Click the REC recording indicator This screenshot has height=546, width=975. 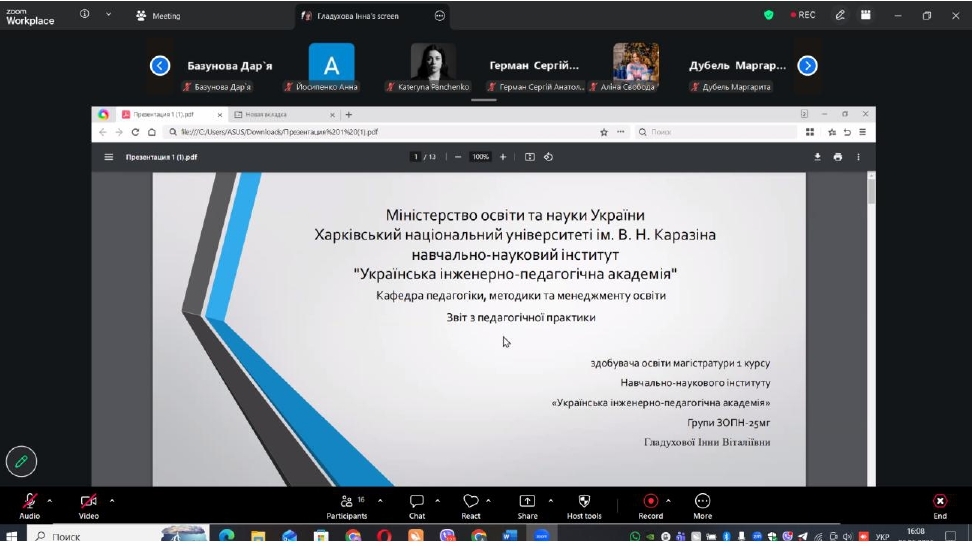point(803,15)
